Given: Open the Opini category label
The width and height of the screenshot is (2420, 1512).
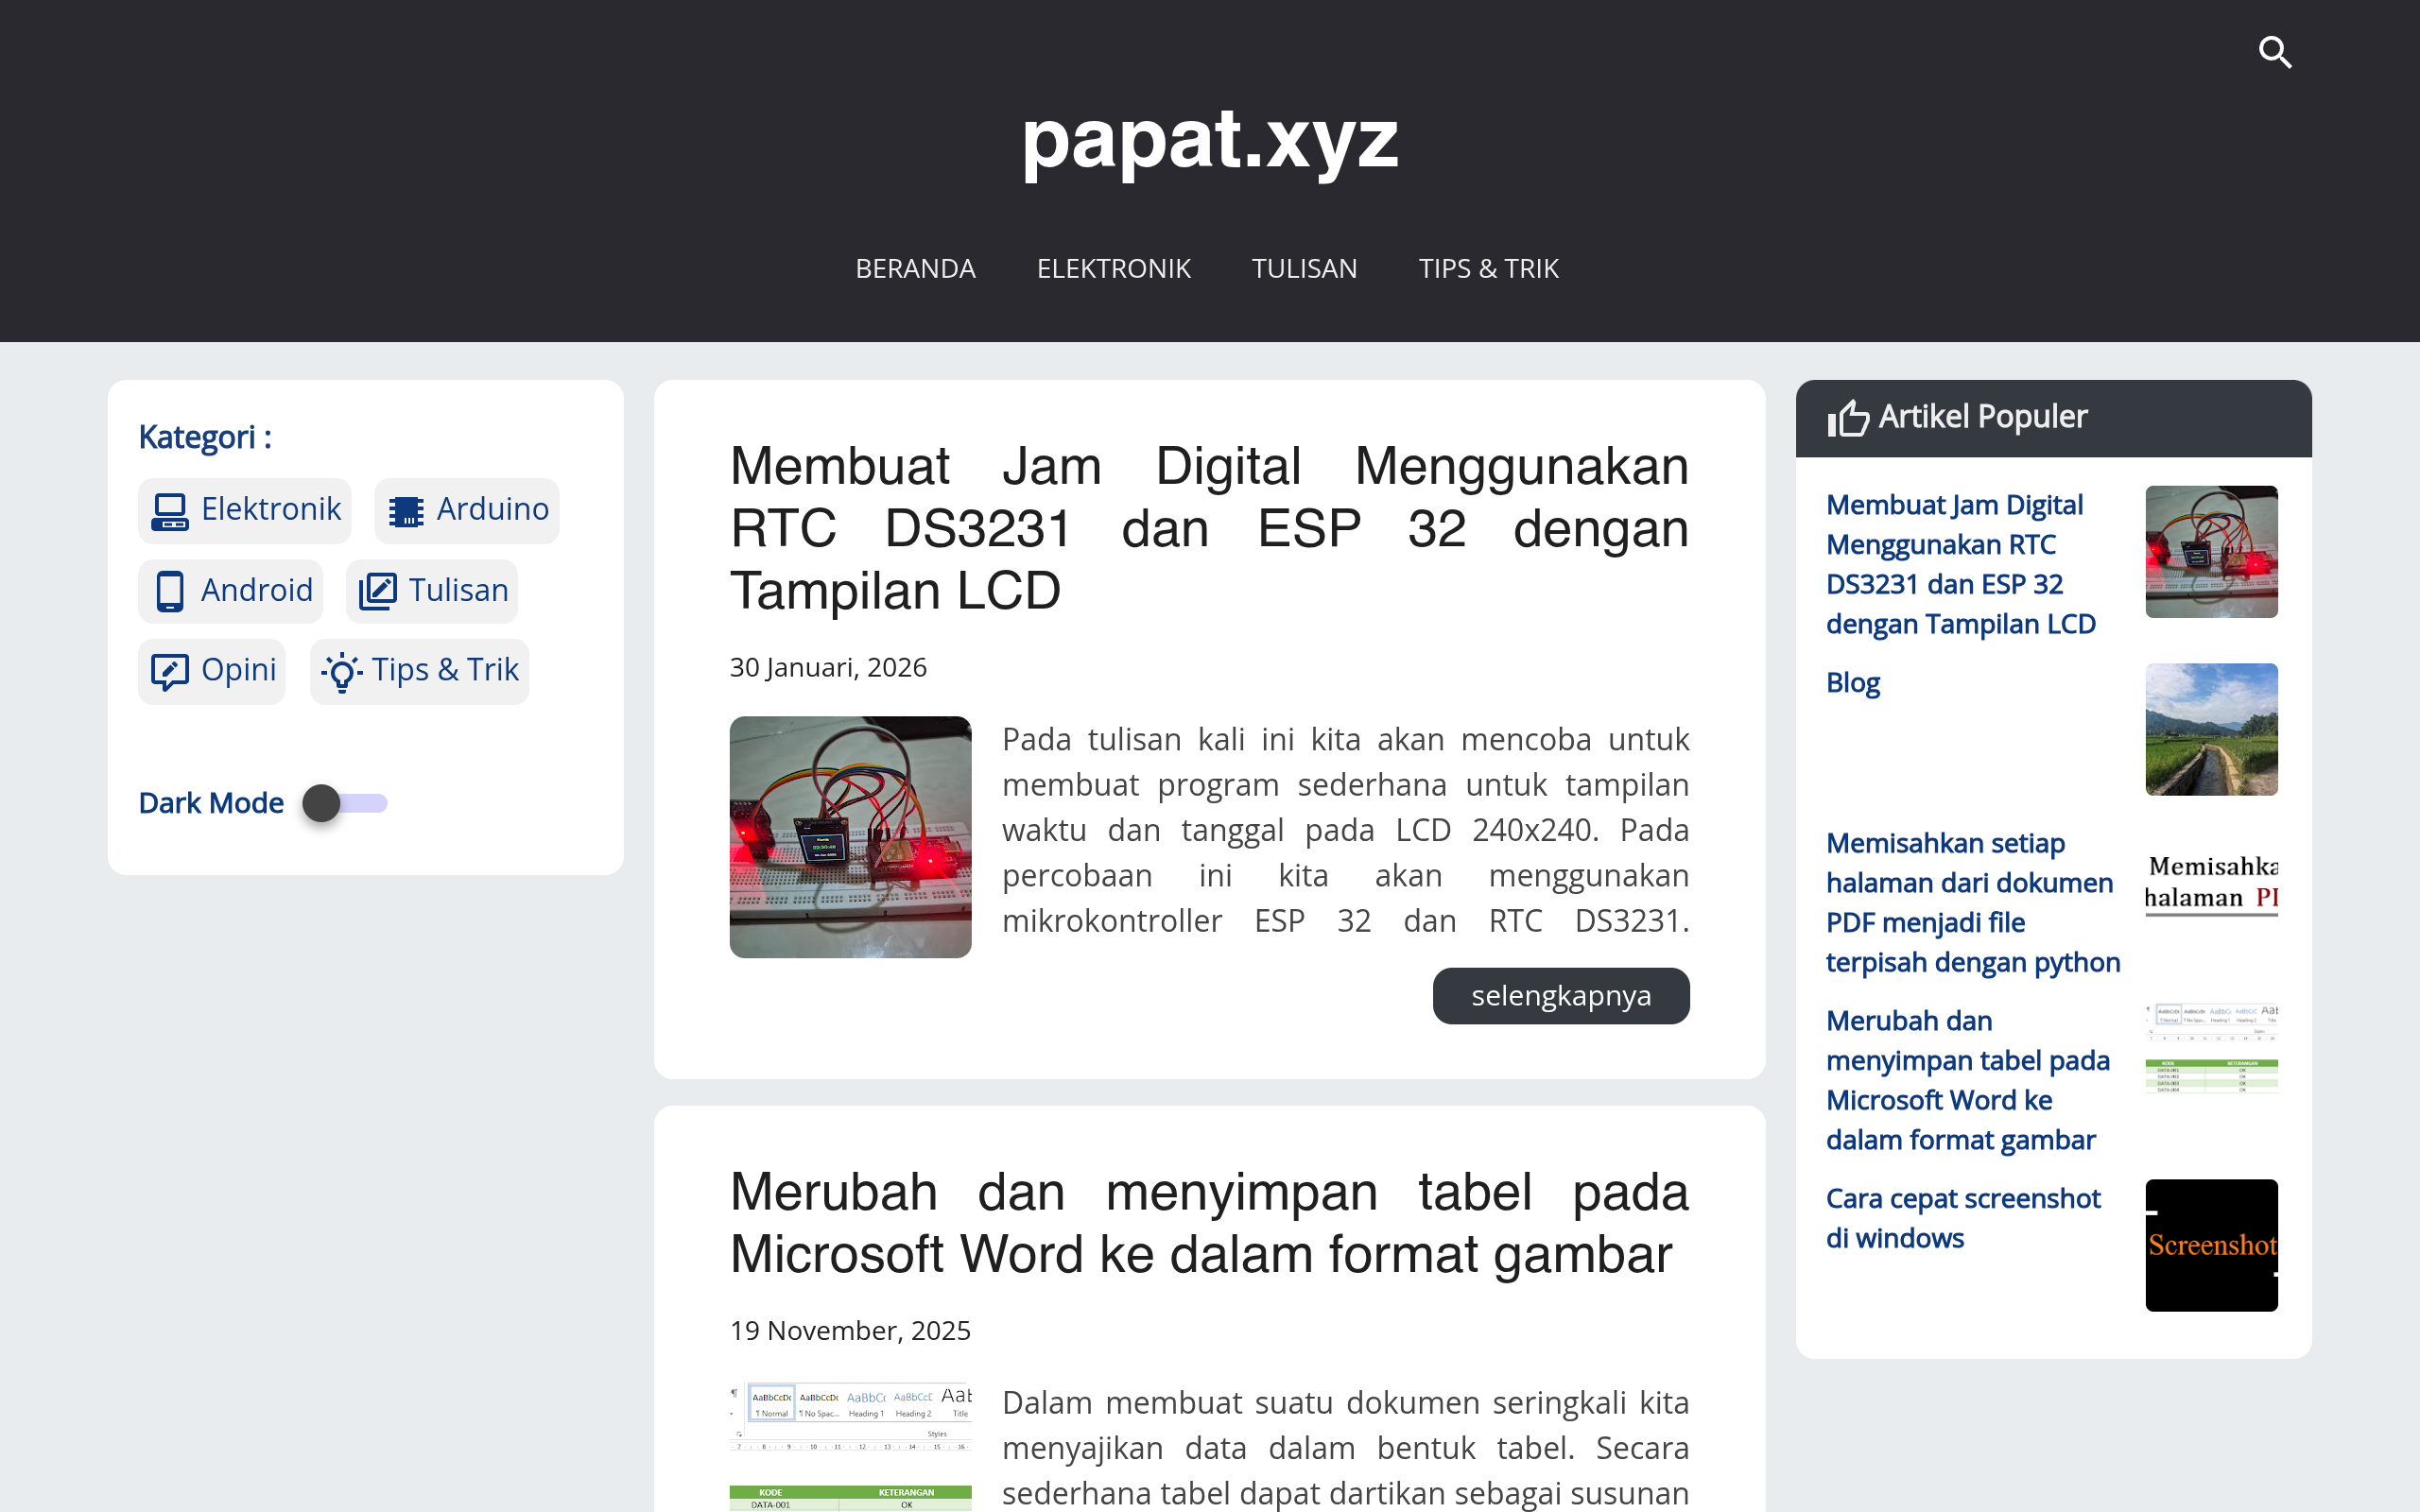Looking at the screenshot, I should click(x=238, y=670).
